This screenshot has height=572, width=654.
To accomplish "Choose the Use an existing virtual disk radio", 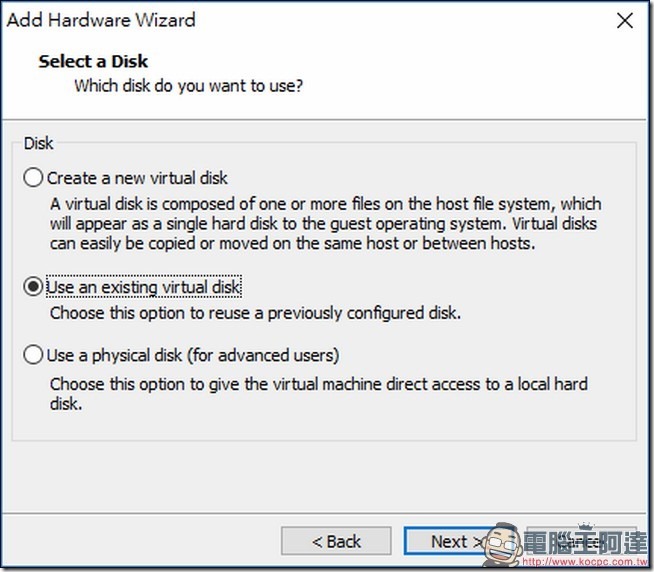I will tap(33, 287).
